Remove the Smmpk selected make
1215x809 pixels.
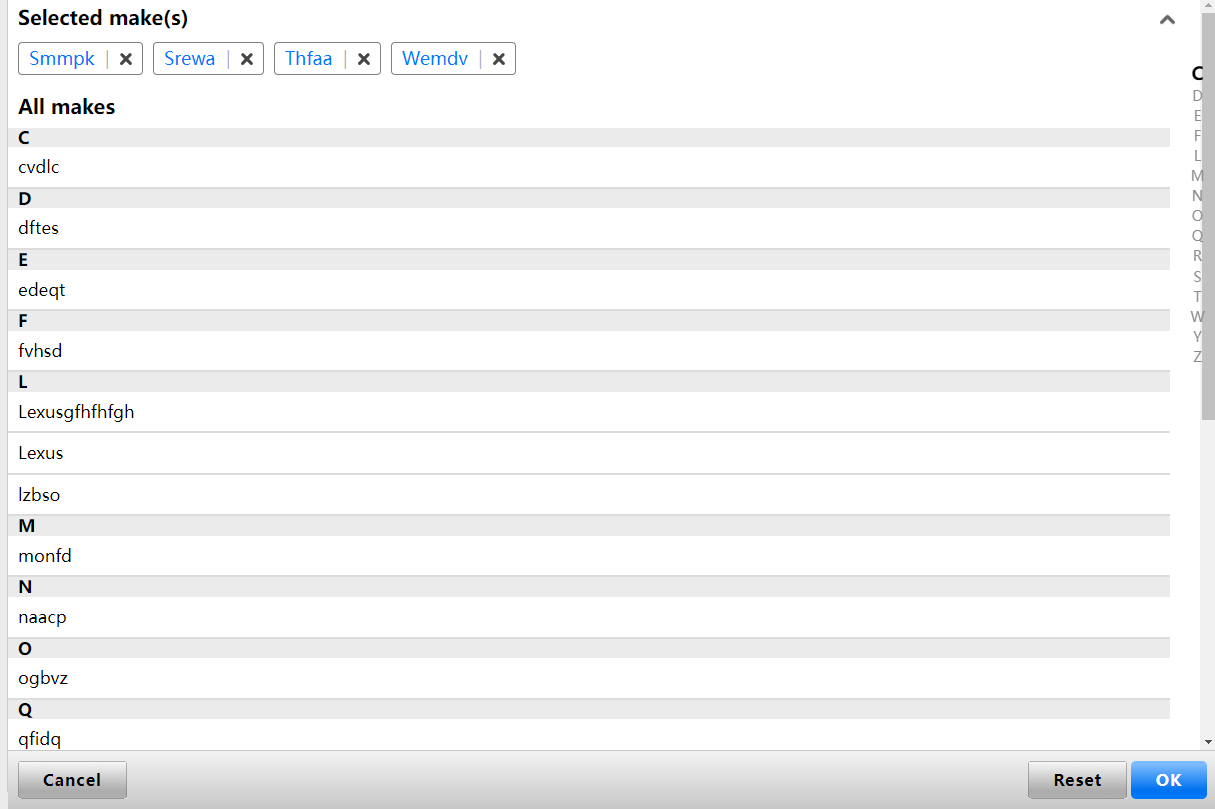(x=126, y=59)
